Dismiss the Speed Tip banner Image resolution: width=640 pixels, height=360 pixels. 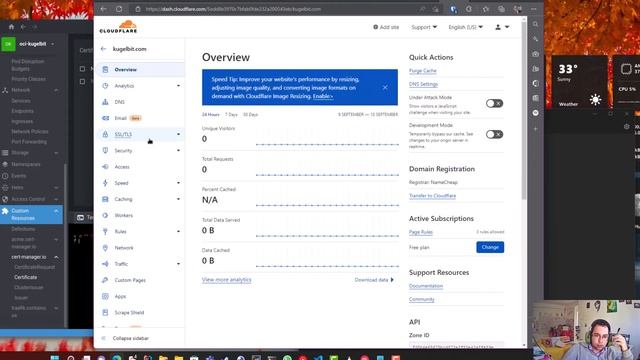coord(385,87)
